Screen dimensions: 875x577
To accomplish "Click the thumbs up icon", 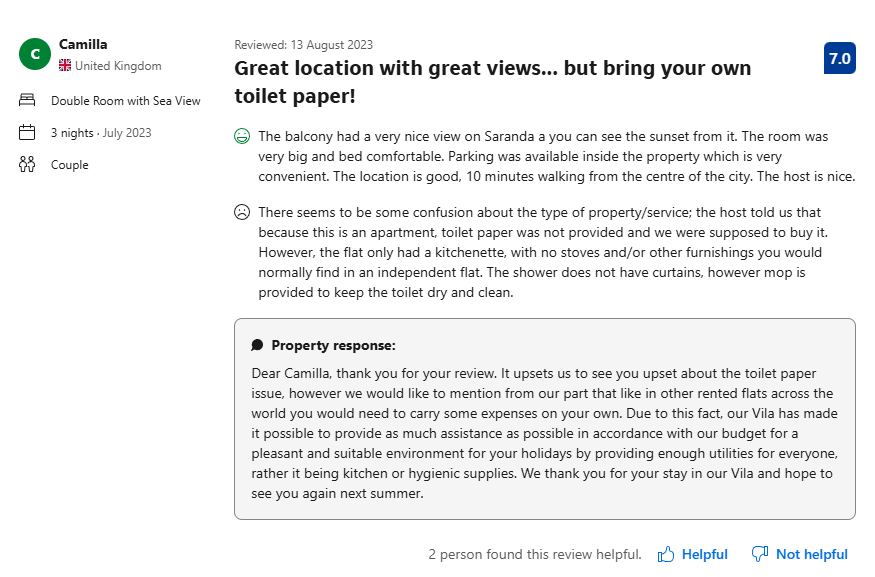I will tap(666, 554).
